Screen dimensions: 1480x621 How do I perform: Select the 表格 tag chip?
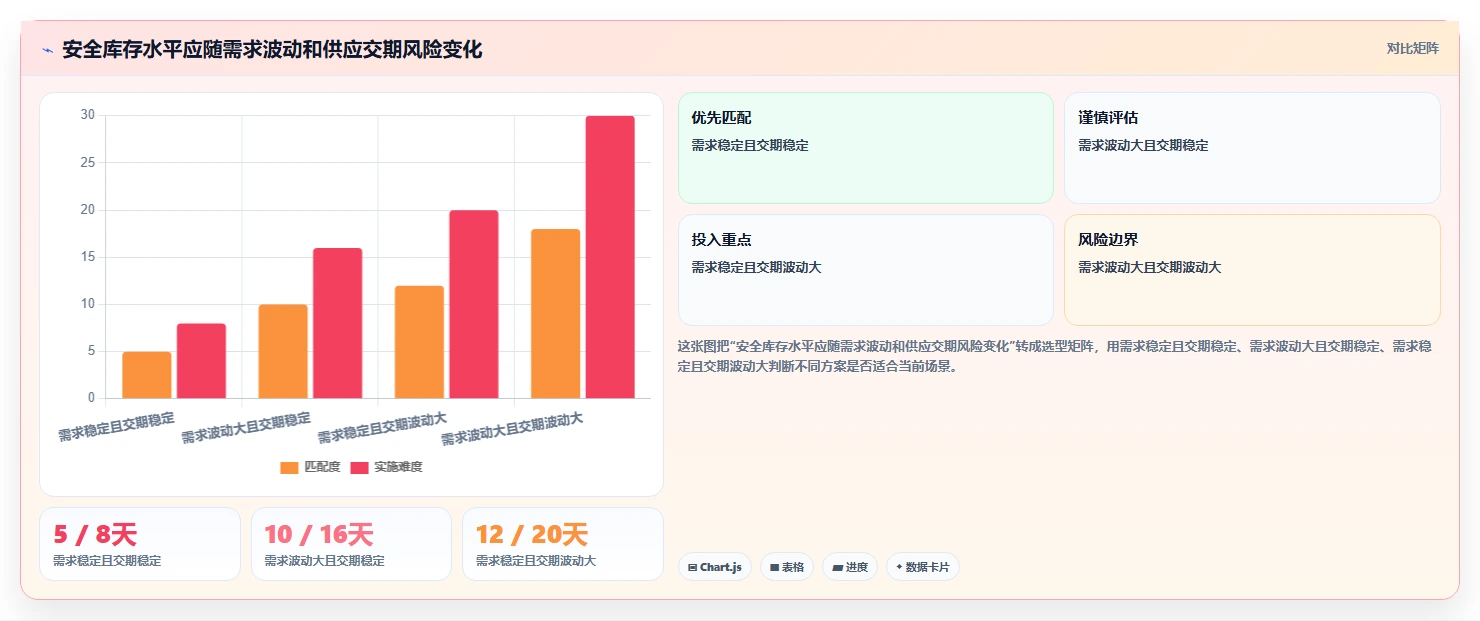pyautogui.click(x=787, y=567)
